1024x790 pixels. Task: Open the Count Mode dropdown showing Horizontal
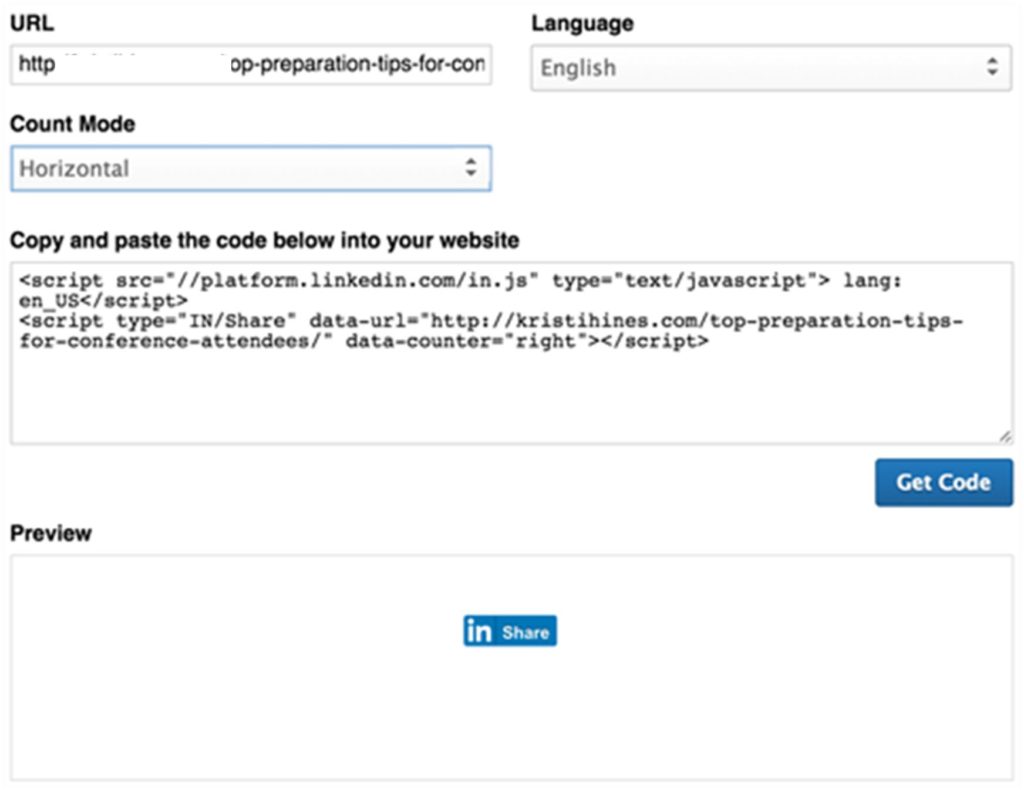click(x=251, y=168)
